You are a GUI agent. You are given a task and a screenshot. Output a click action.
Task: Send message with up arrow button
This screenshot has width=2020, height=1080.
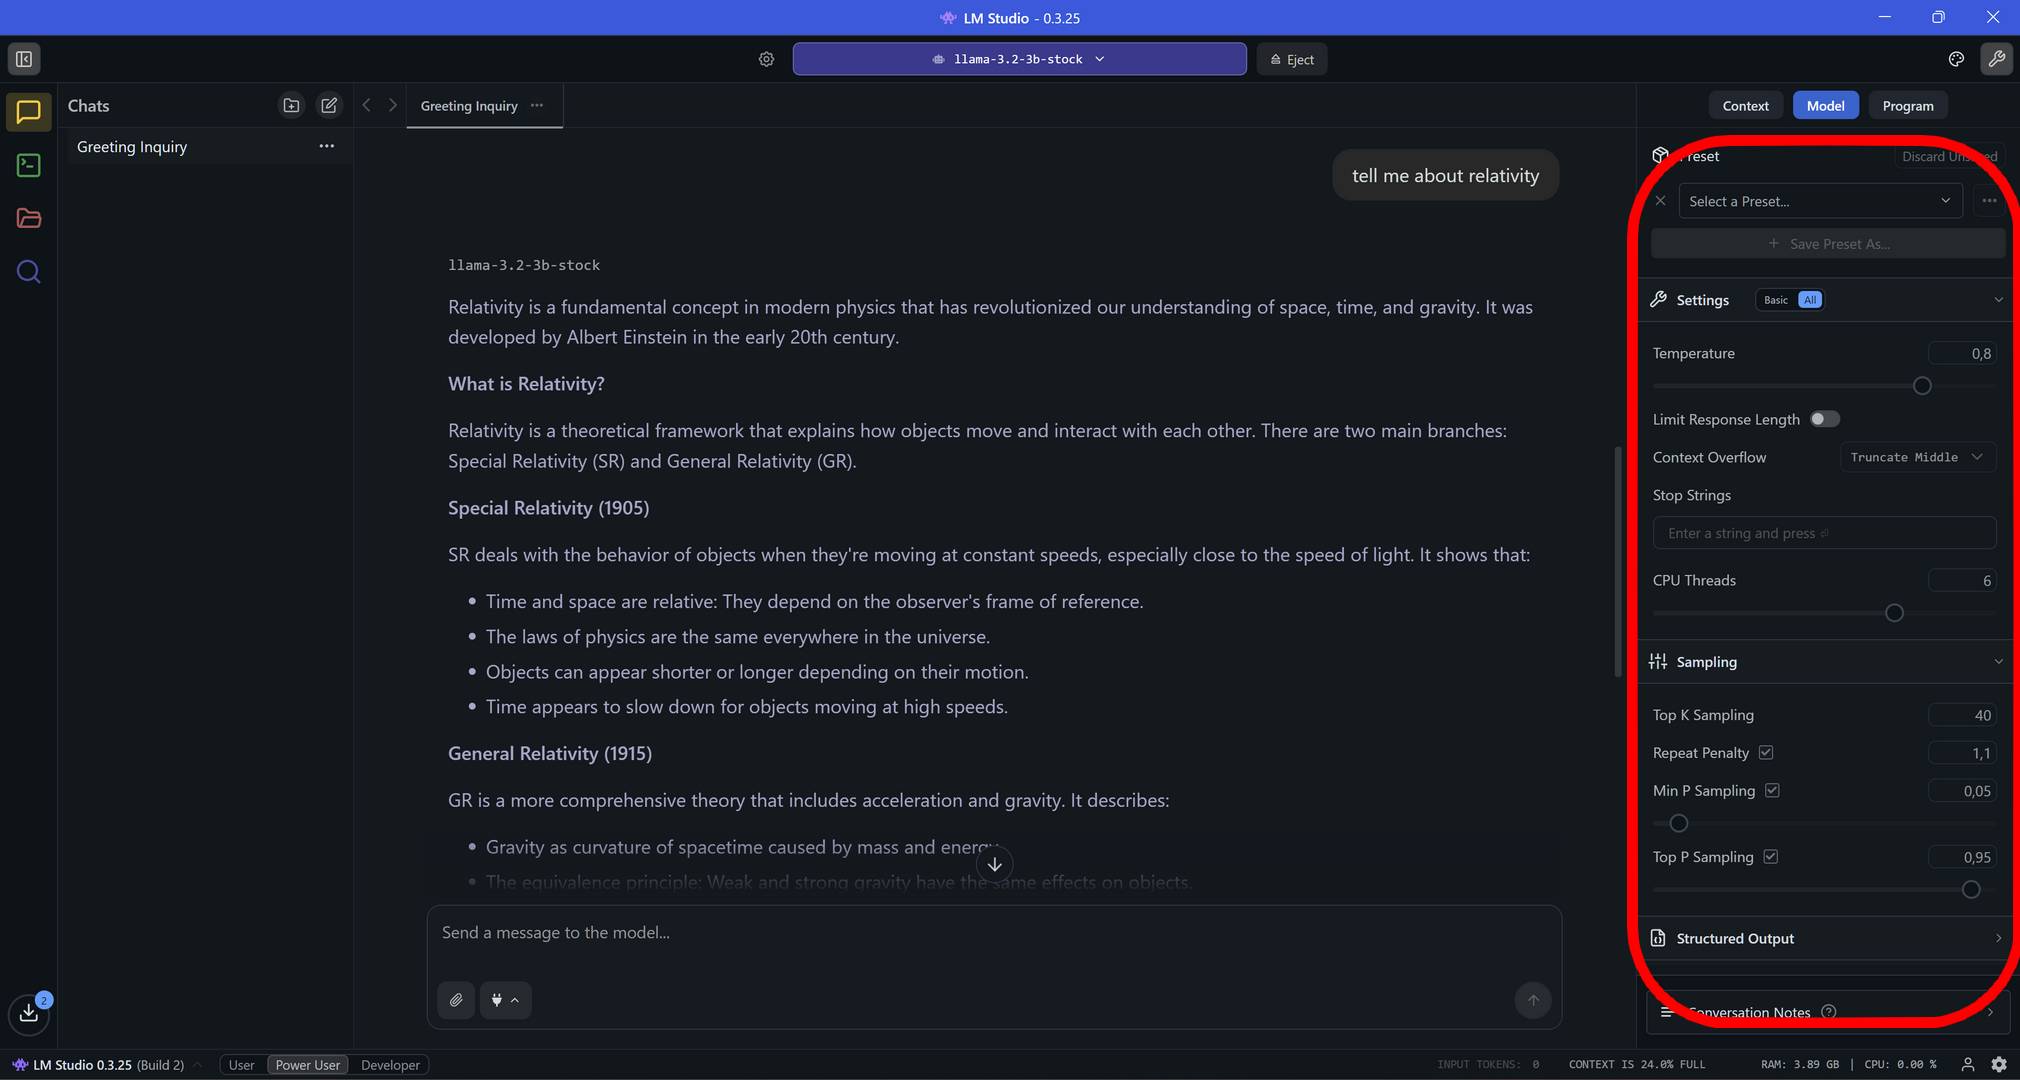[1533, 1000]
